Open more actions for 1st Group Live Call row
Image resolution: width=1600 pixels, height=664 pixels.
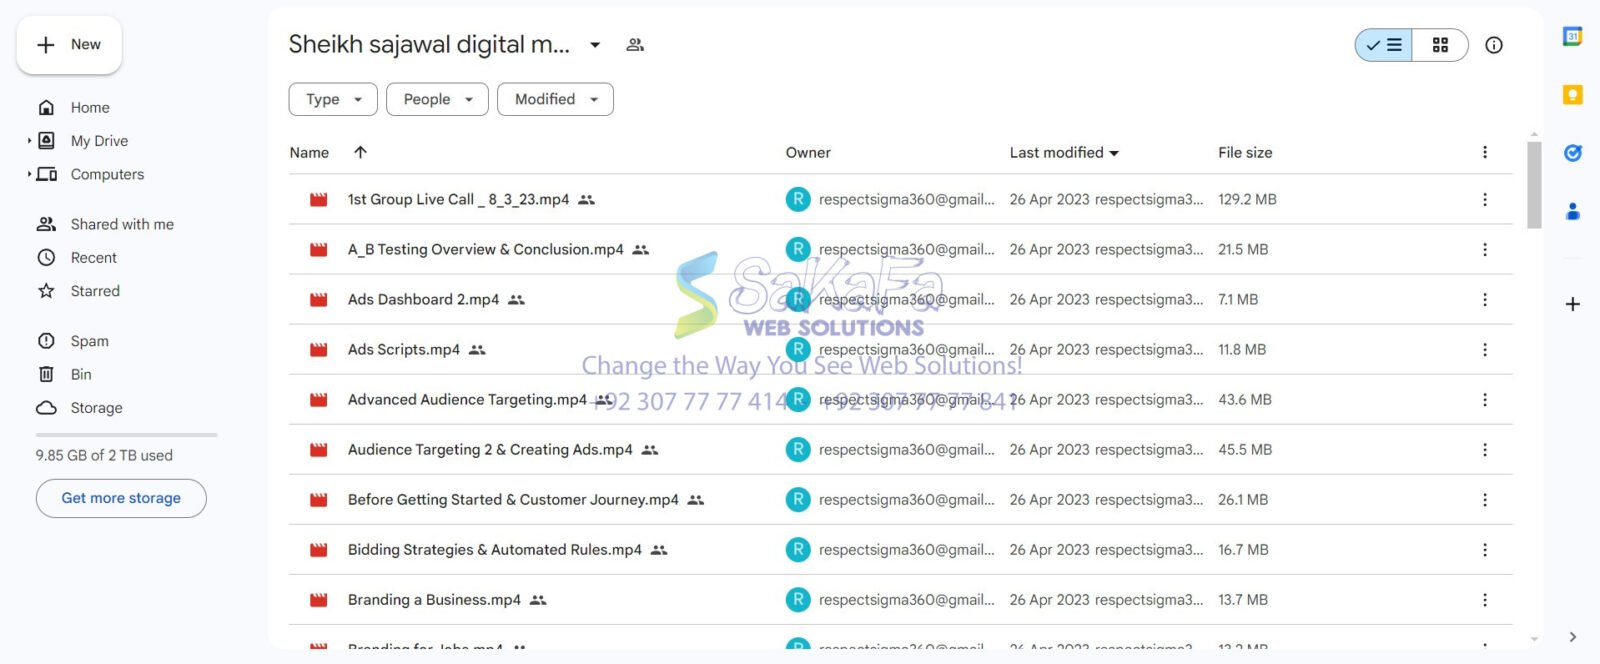pyautogui.click(x=1485, y=200)
